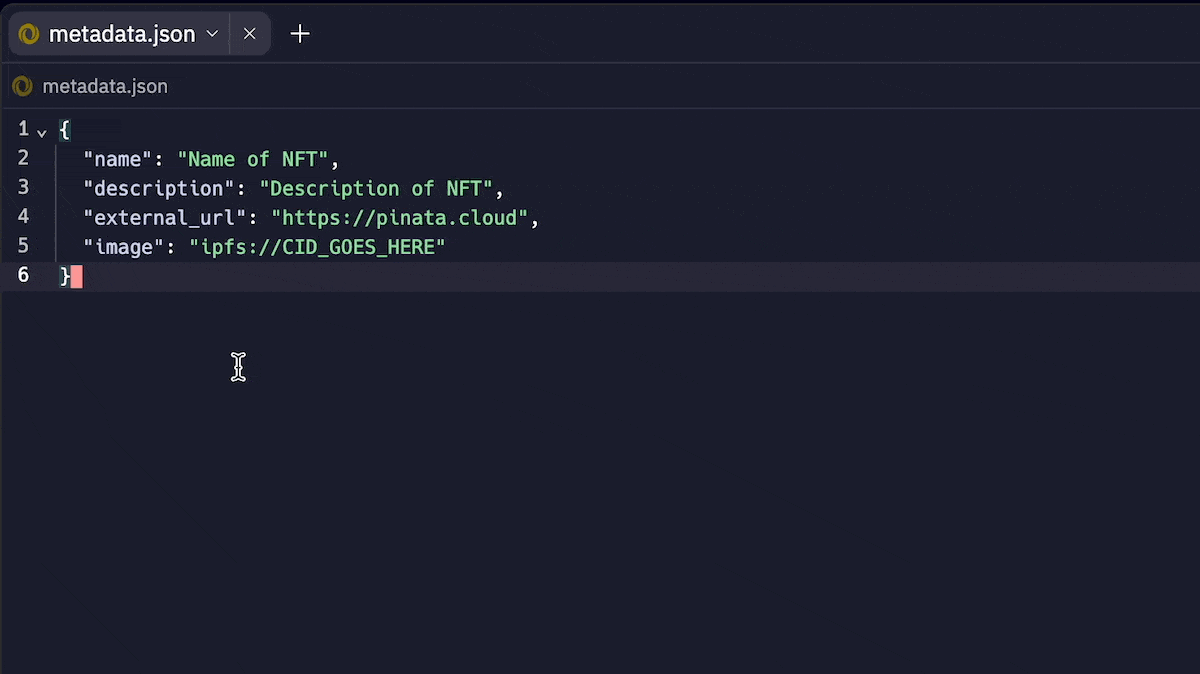Collapse the JSON object fold chevron
Viewport: 1200px width, 674px height.
click(42, 131)
